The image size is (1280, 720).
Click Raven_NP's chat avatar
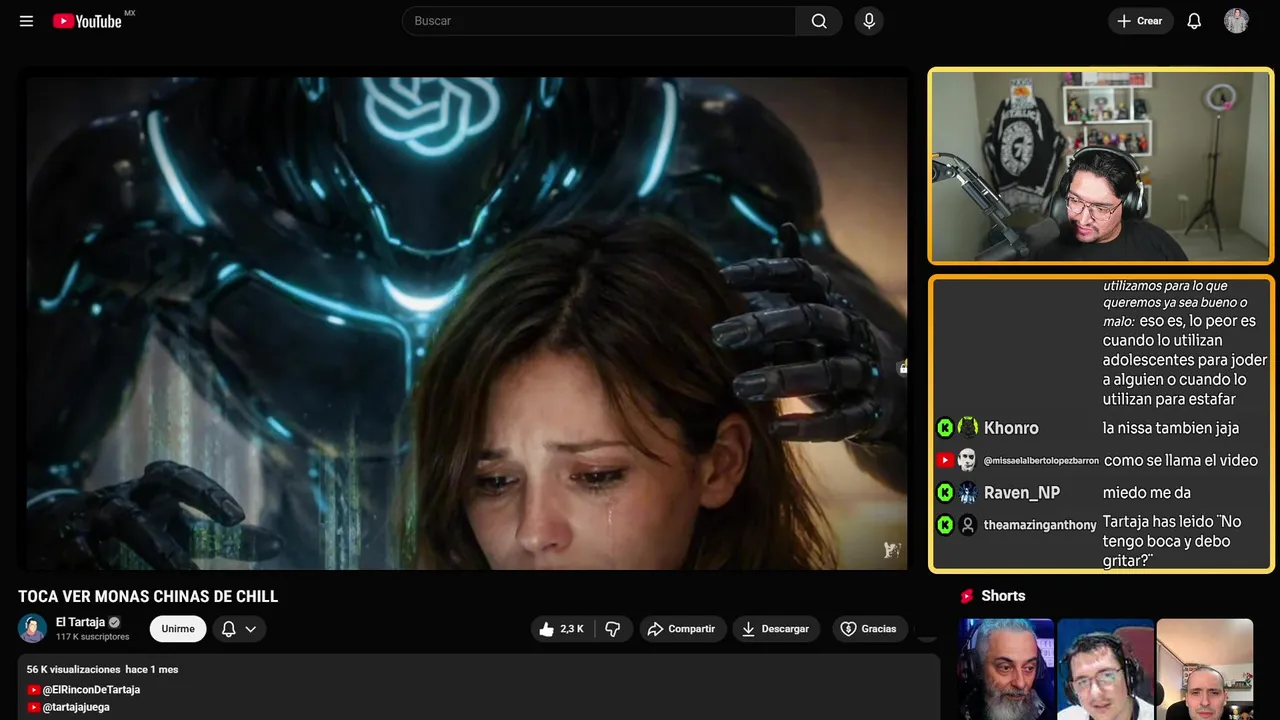pyautogui.click(x=968, y=493)
